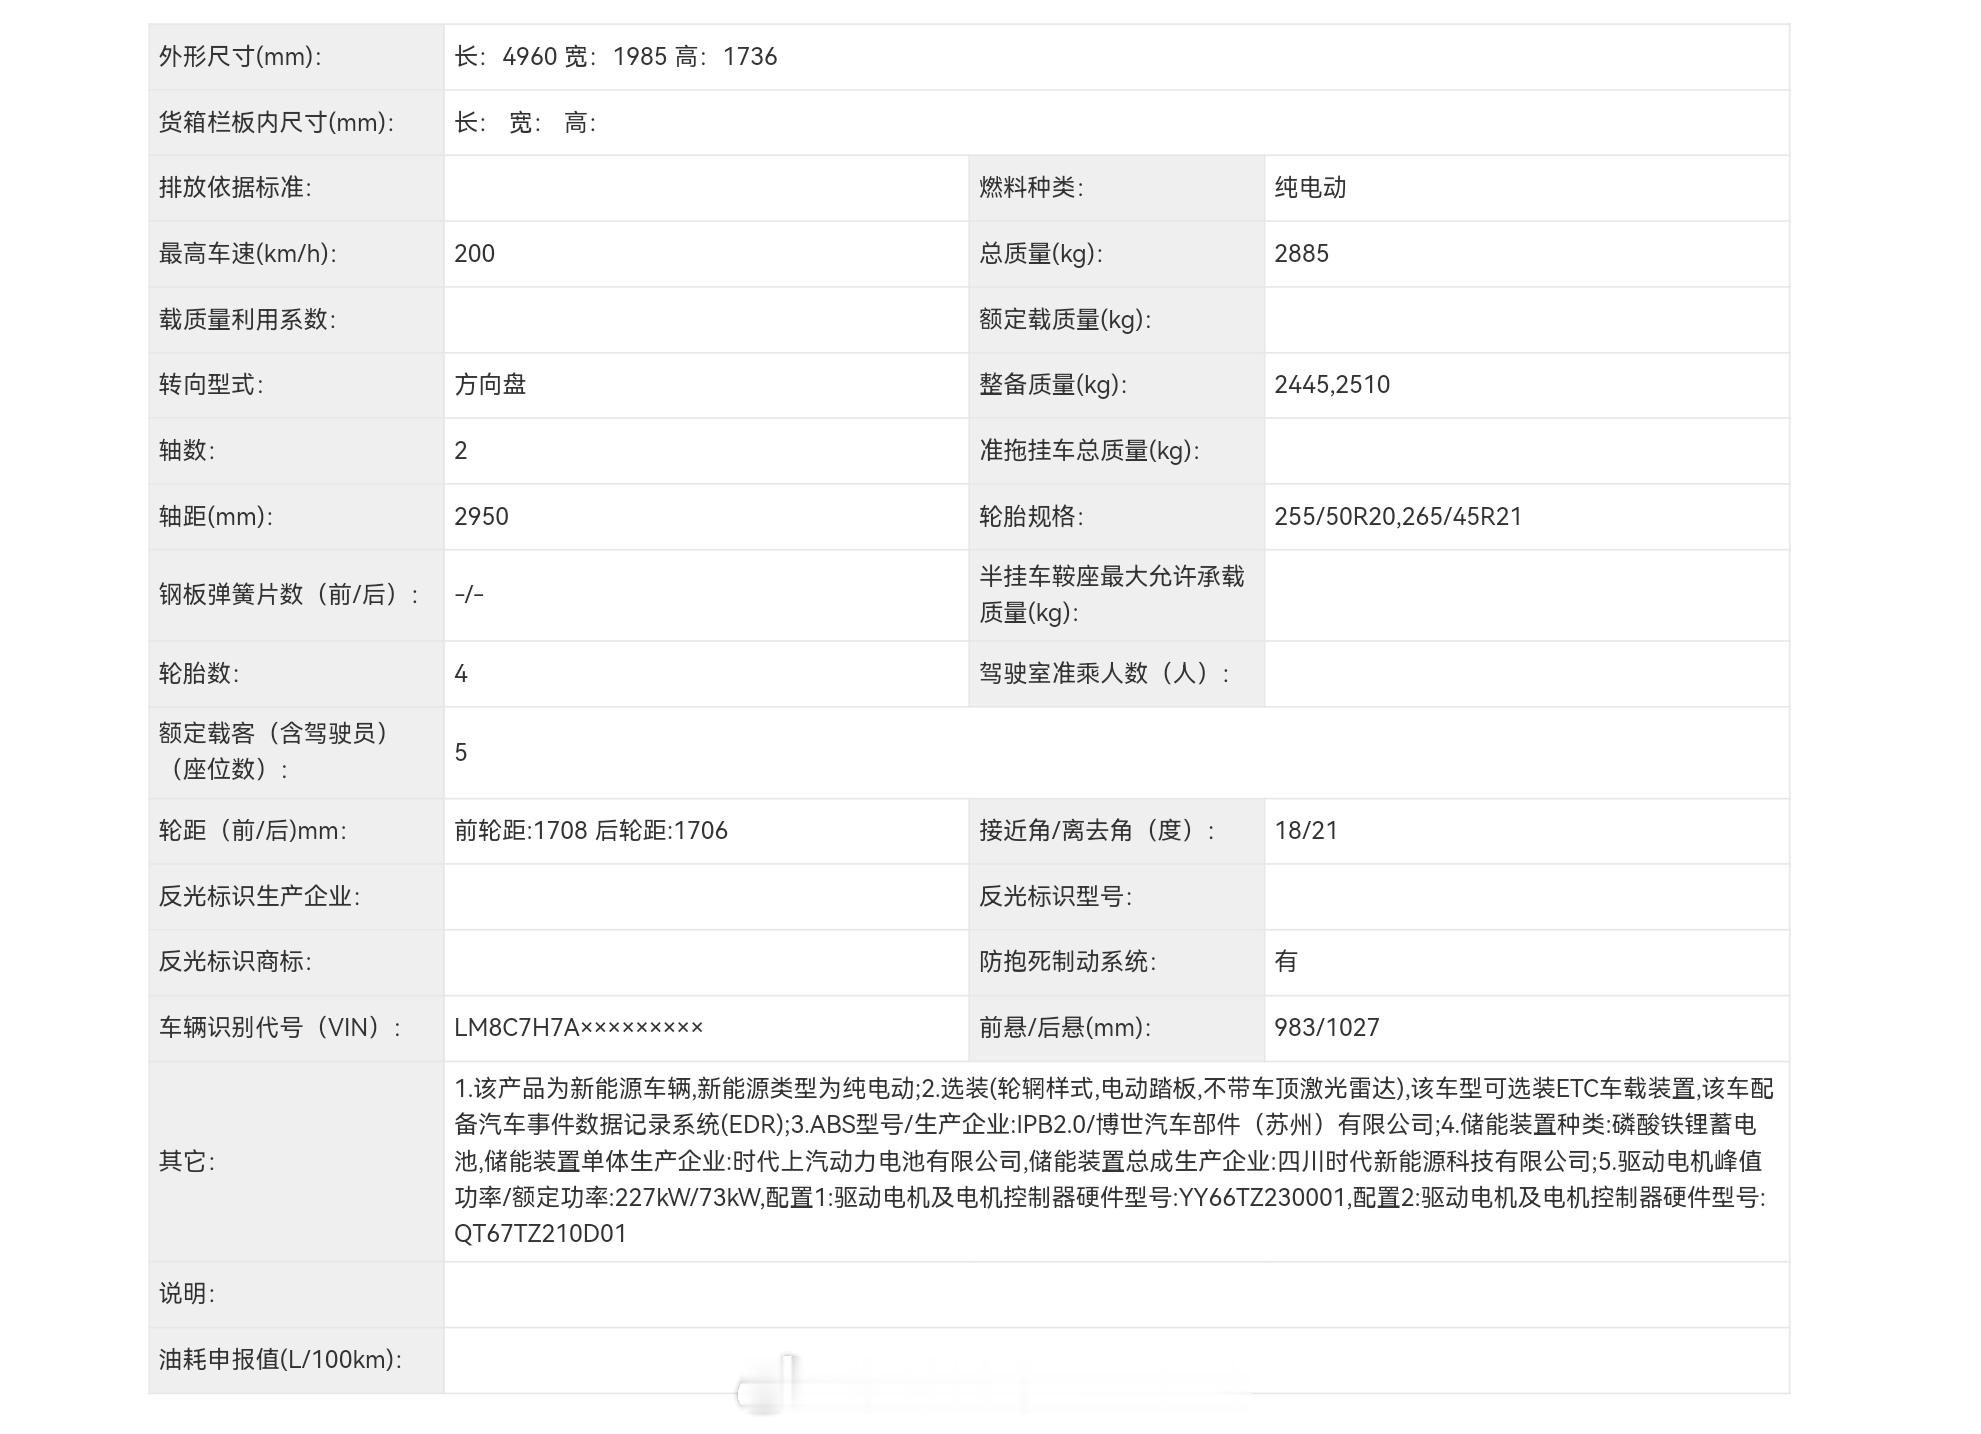
Task: Click the 其它 label cell
Action: point(296,1162)
